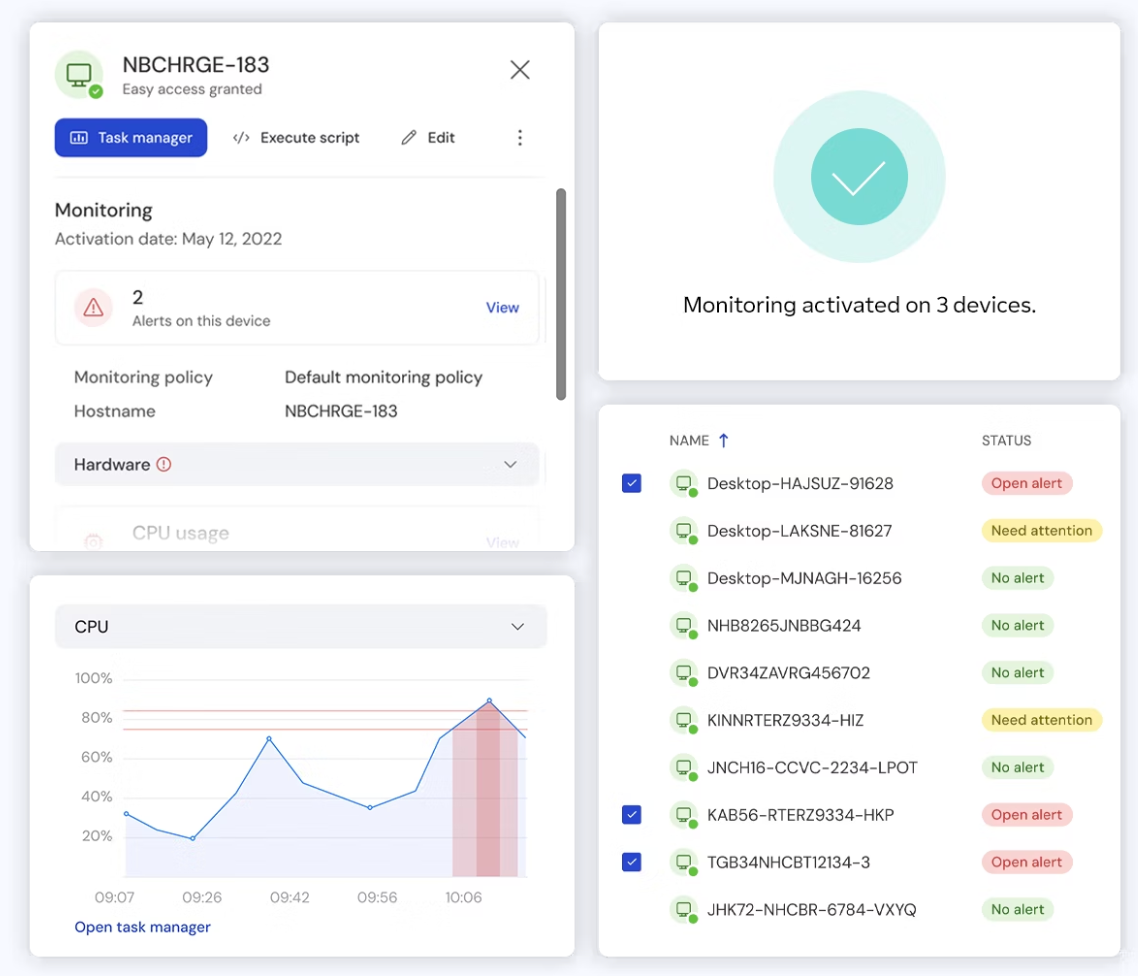
Task: Open the three-dot overflow menu
Action: [x=520, y=137]
